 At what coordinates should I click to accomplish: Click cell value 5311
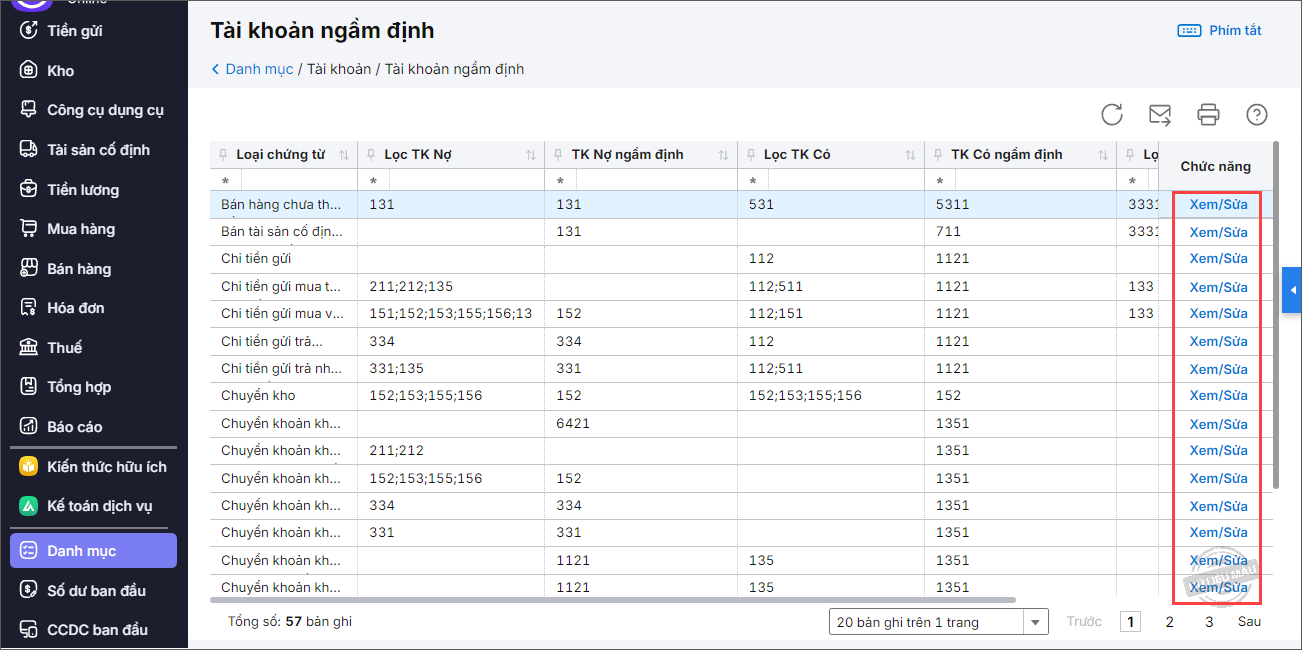tap(952, 204)
